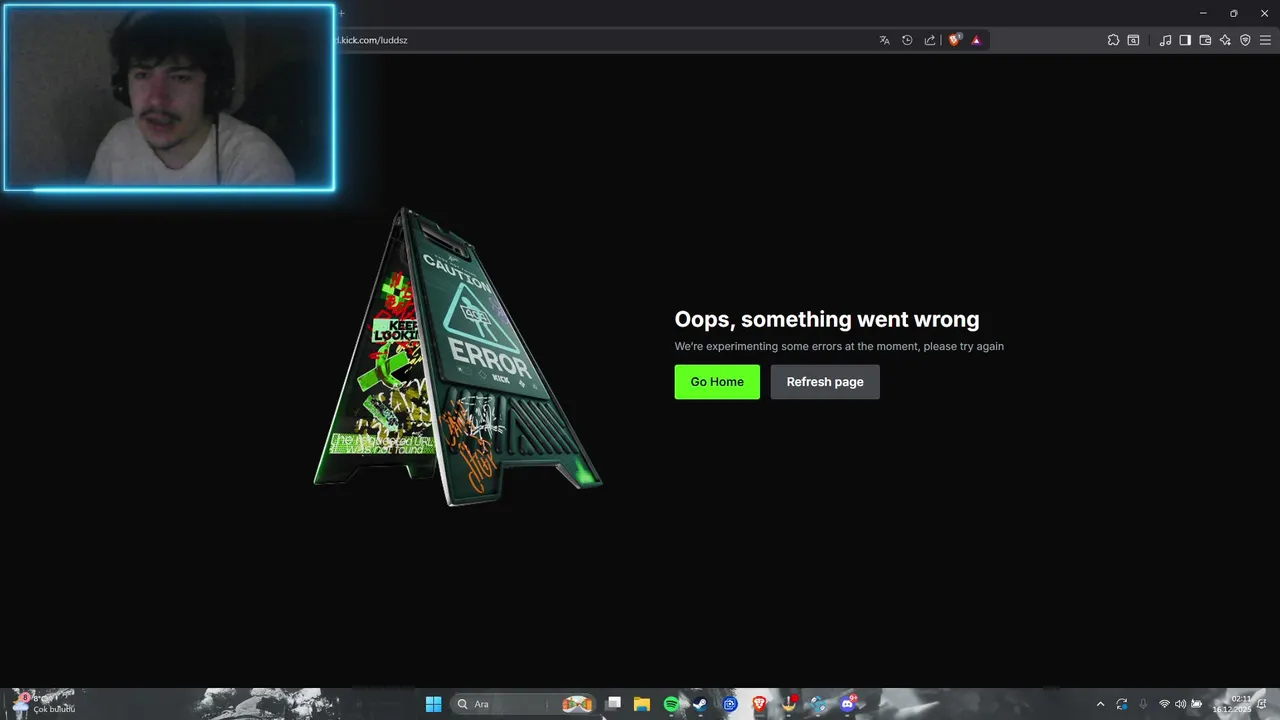Click the share page icon in address bar
Viewport: 1280px width, 720px height.
tap(930, 40)
